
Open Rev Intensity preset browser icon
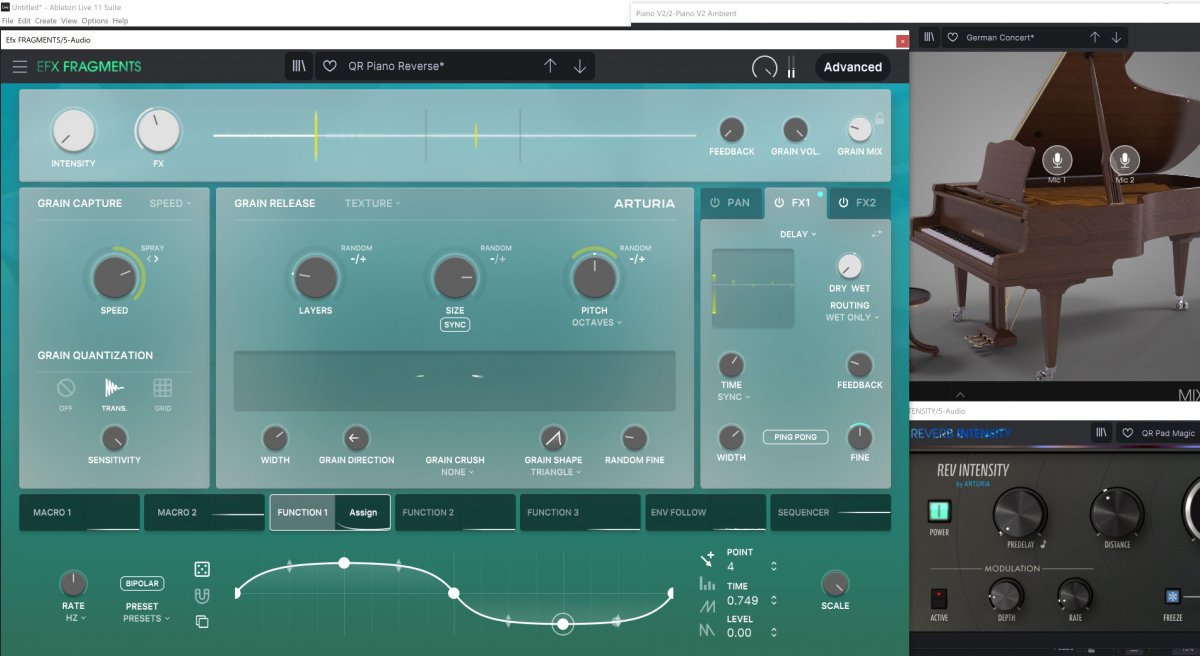(x=1102, y=433)
